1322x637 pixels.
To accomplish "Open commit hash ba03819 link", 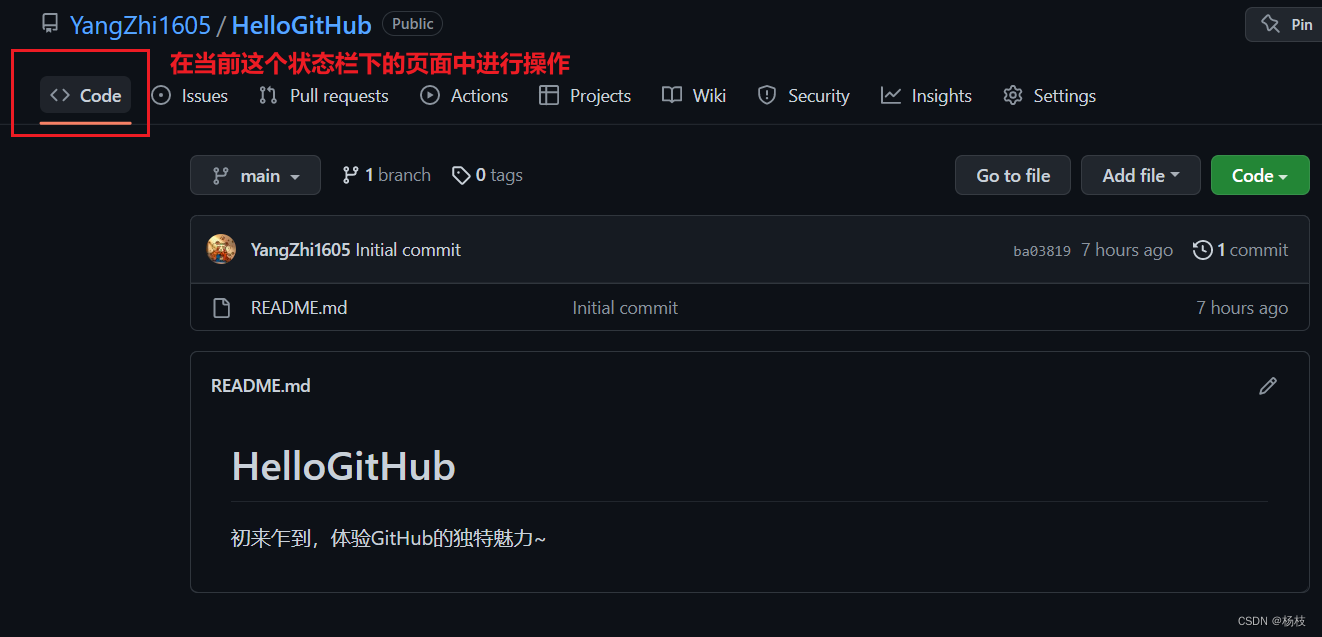I will [1042, 251].
